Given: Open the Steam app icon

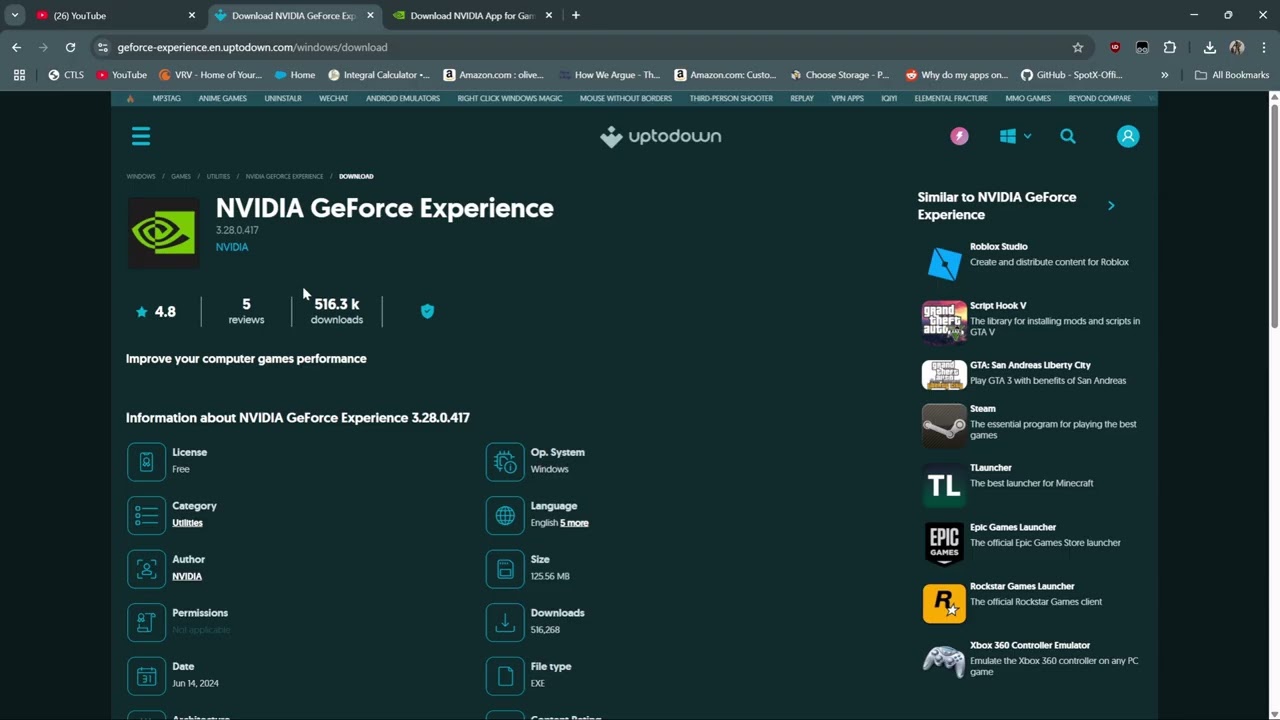Looking at the screenshot, I should tap(944, 425).
